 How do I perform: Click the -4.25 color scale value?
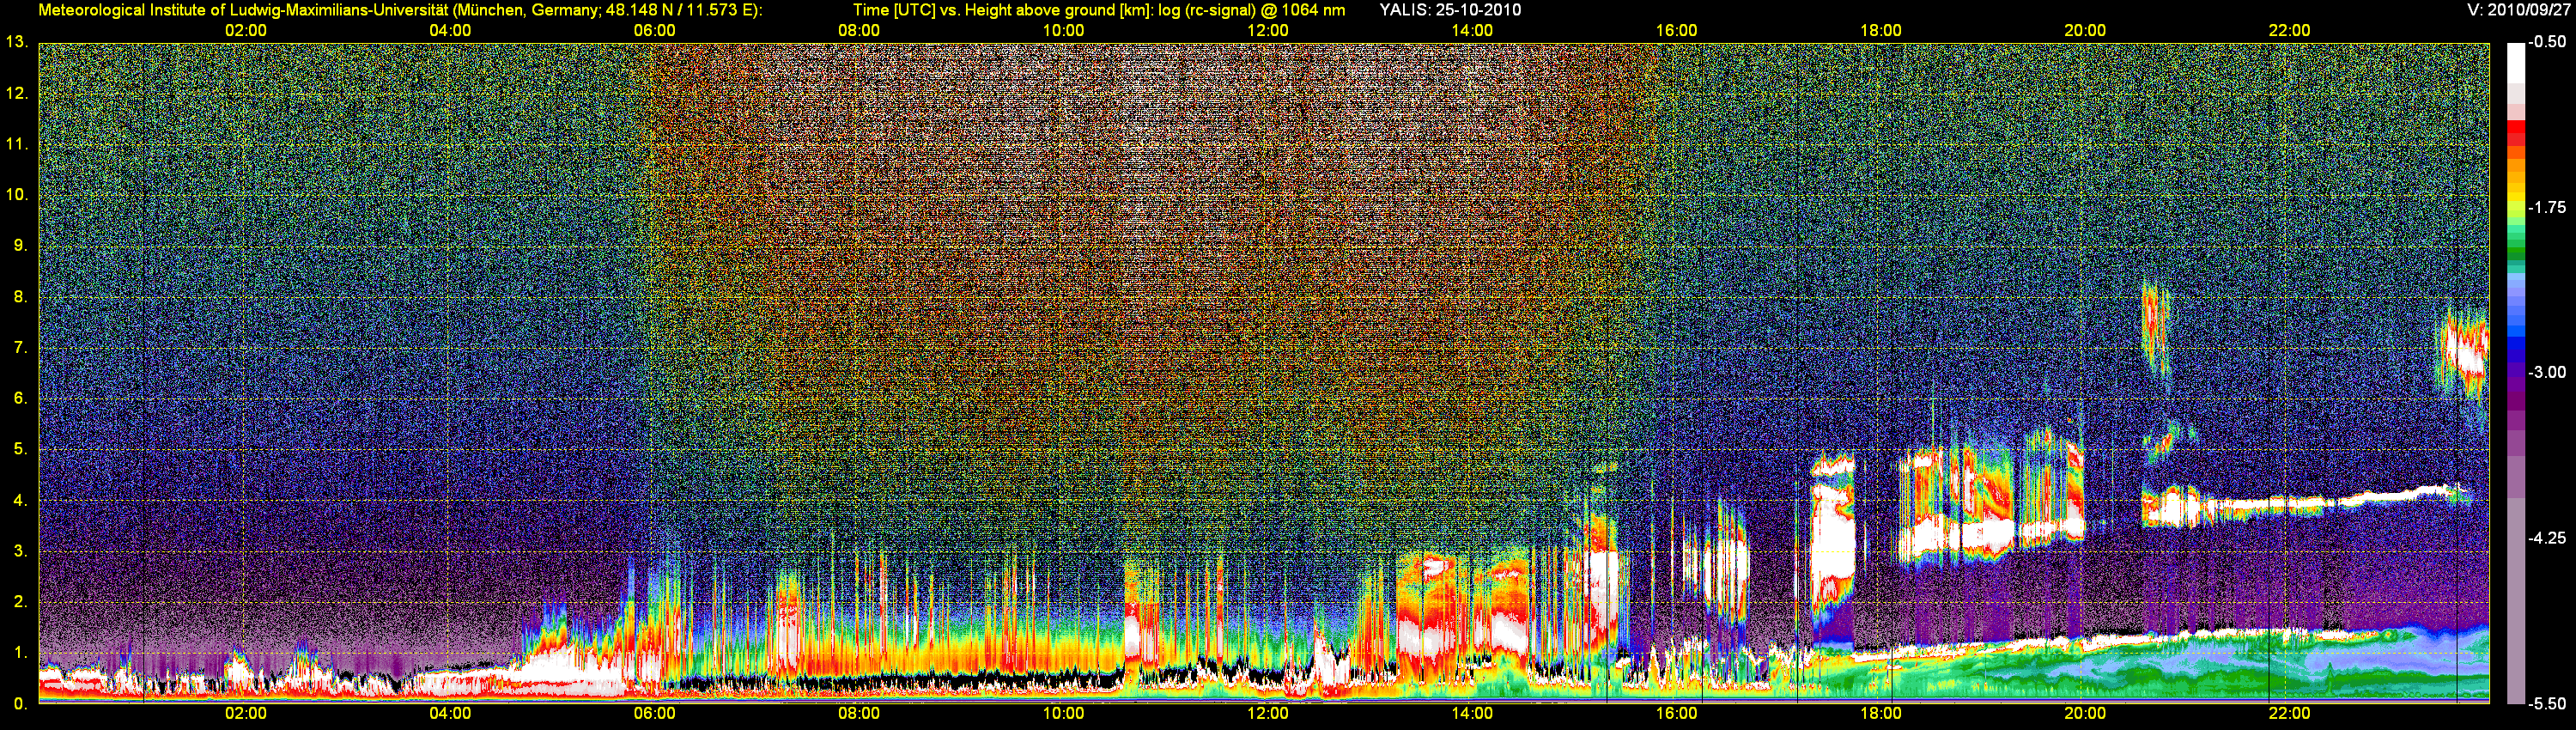click(x=2546, y=538)
